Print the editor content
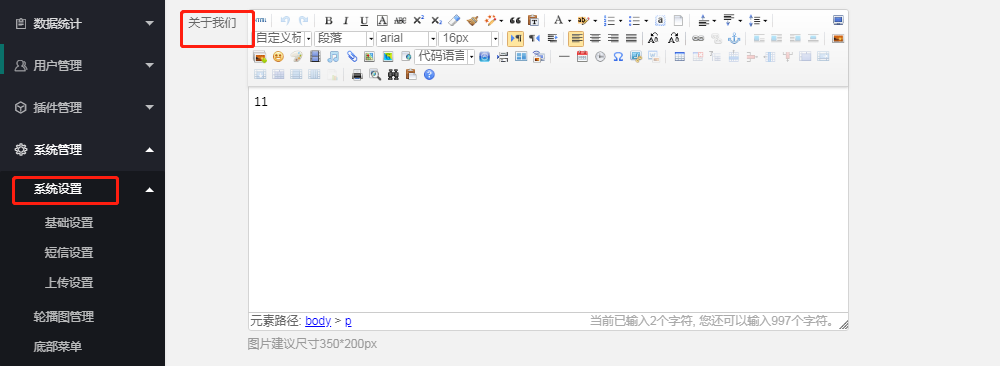1000x366 pixels. click(357, 75)
